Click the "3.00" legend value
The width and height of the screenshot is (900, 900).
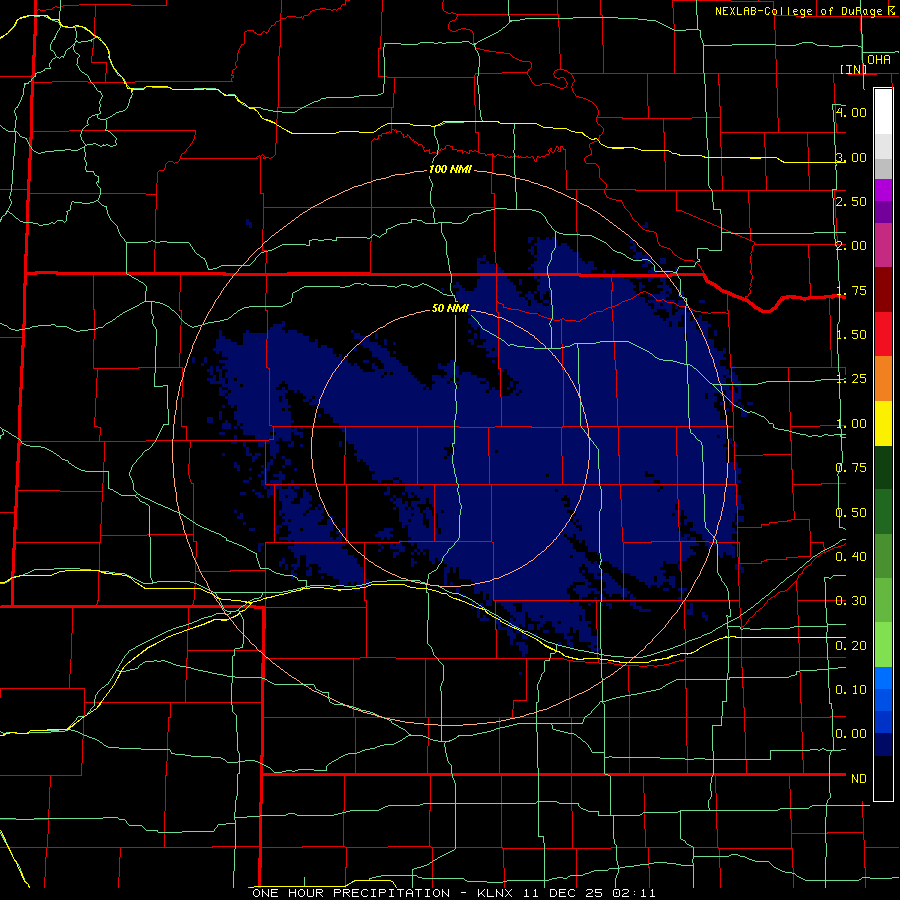(851, 157)
